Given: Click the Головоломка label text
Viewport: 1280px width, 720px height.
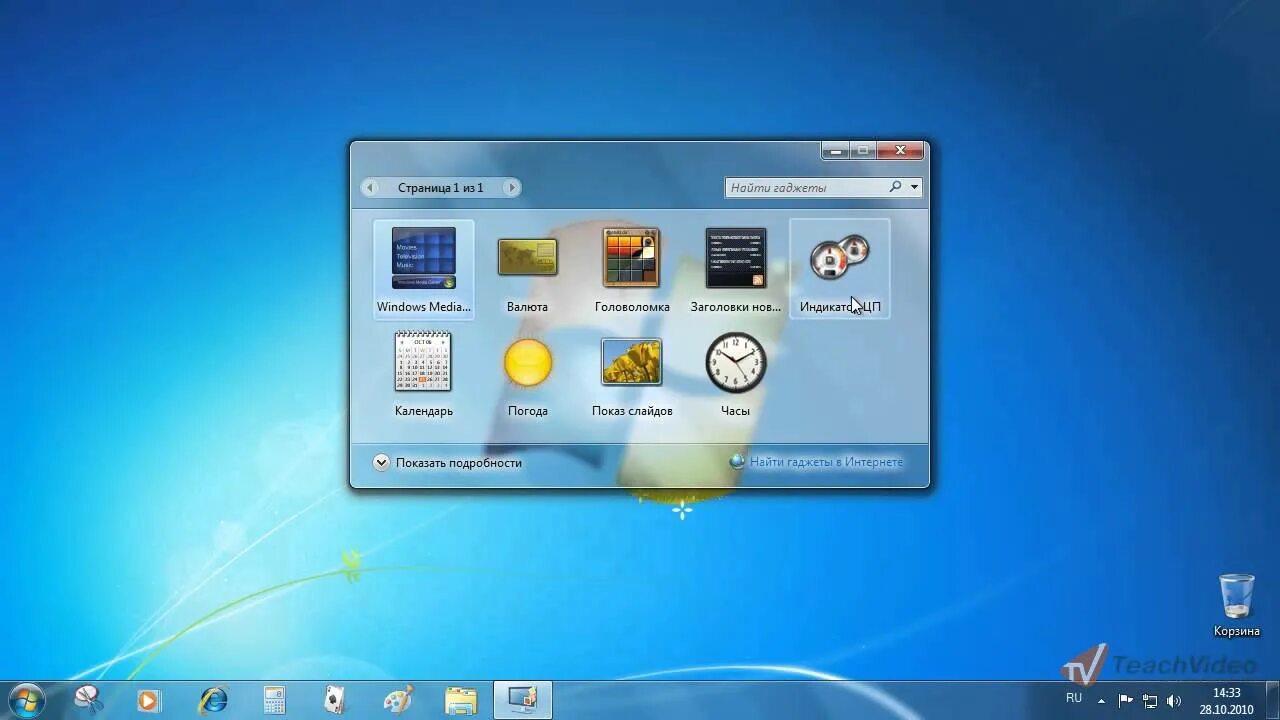Looking at the screenshot, I should [632, 307].
